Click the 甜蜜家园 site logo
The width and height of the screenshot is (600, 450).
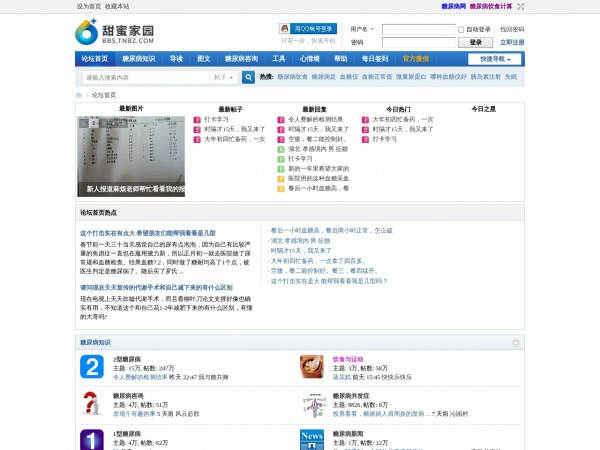pyautogui.click(x=115, y=32)
